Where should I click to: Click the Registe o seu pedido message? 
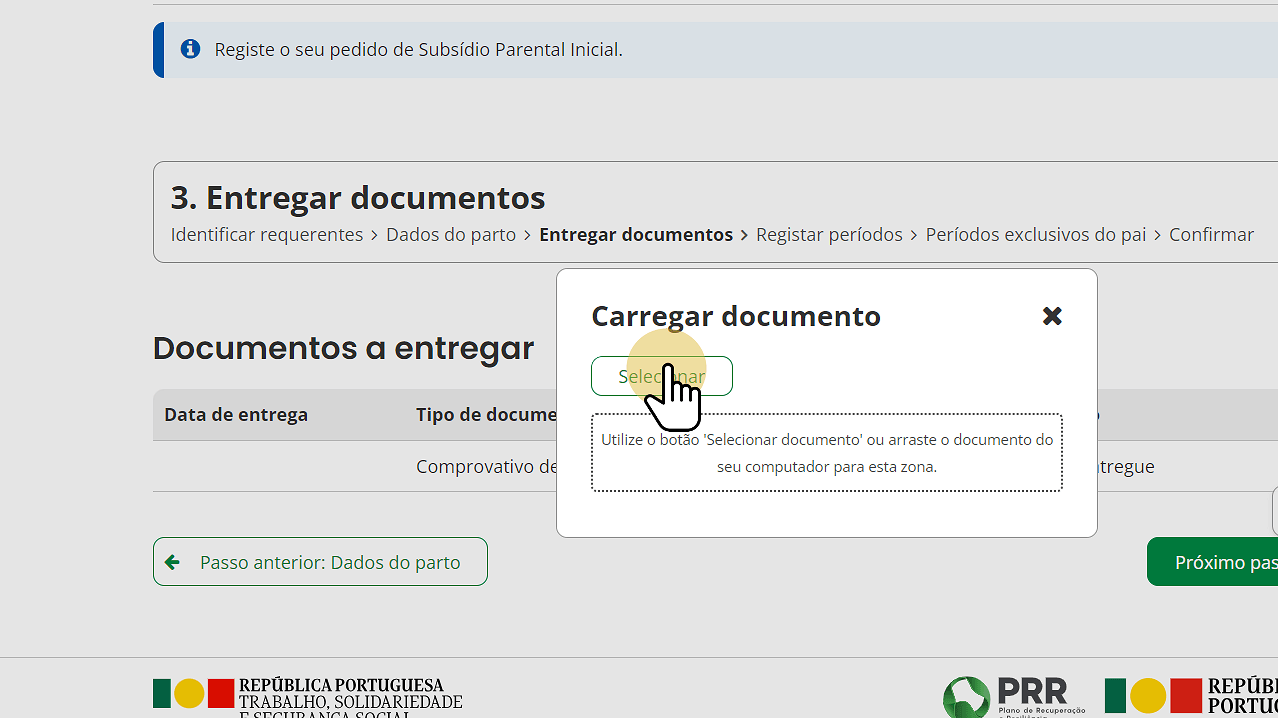point(418,49)
